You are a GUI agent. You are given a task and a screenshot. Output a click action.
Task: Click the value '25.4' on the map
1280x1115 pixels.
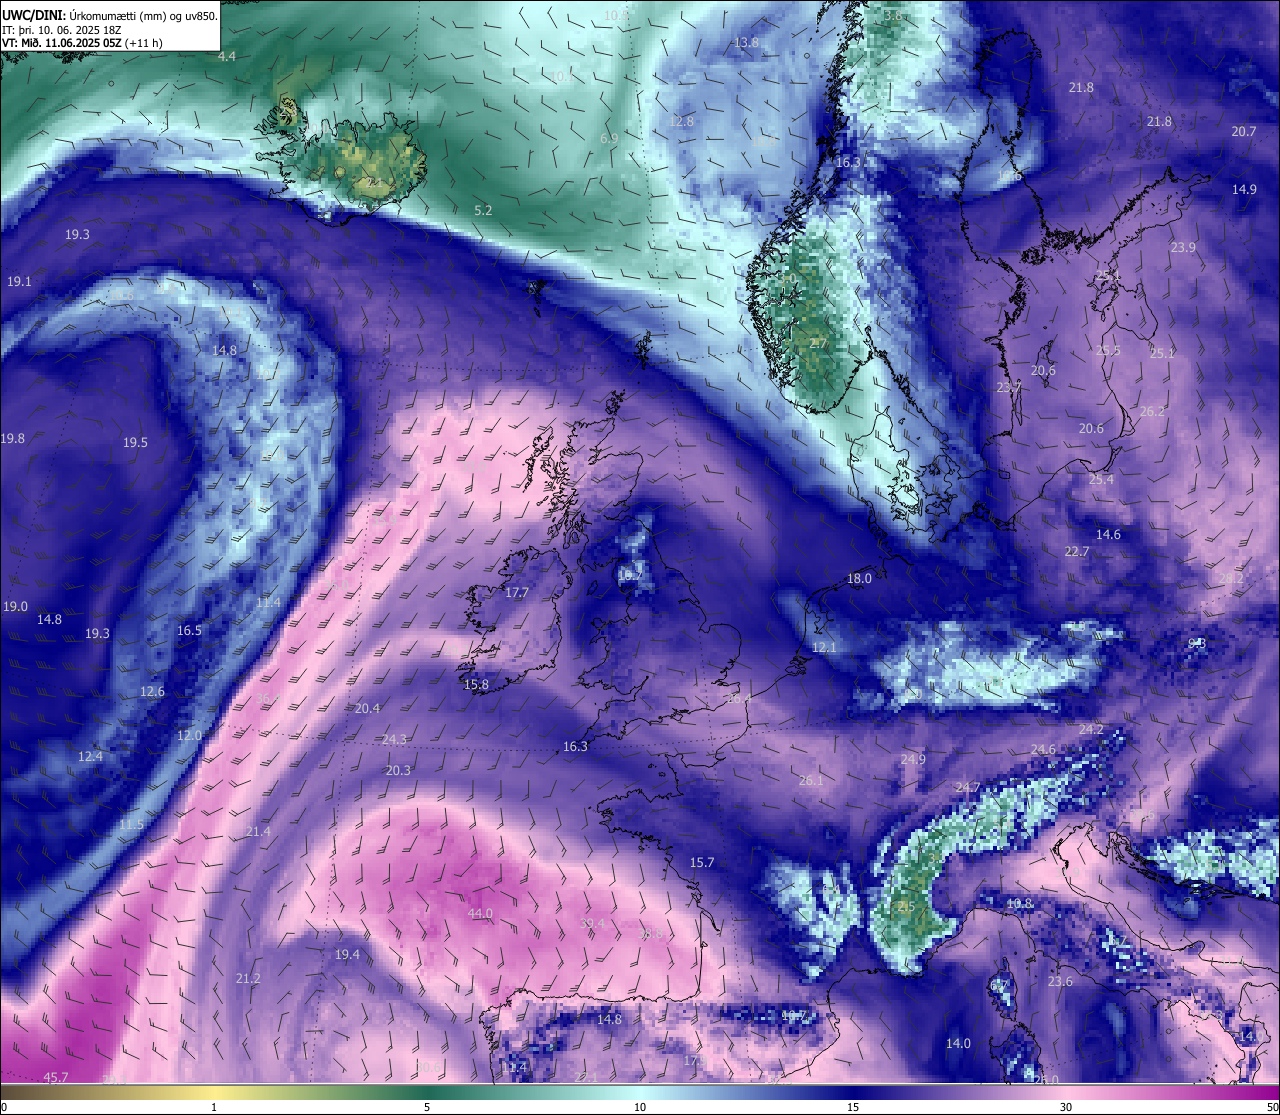point(1101,480)
